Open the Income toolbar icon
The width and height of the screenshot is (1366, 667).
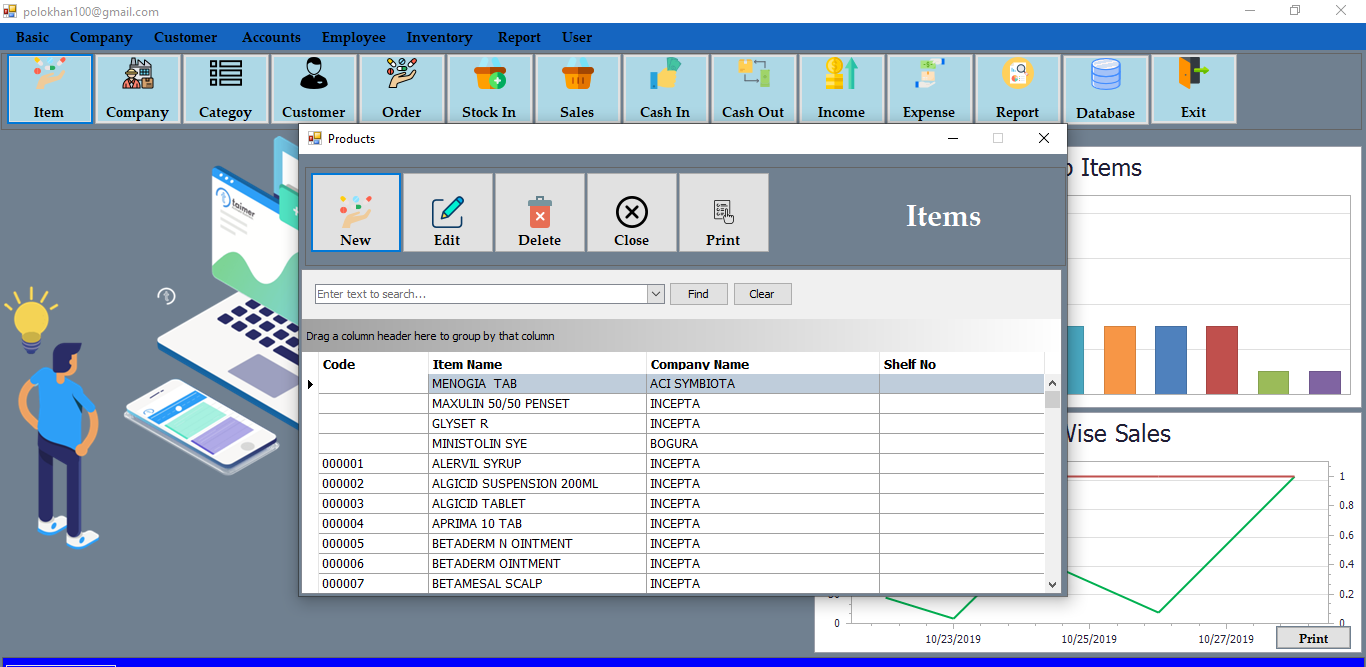coord(841,89)
